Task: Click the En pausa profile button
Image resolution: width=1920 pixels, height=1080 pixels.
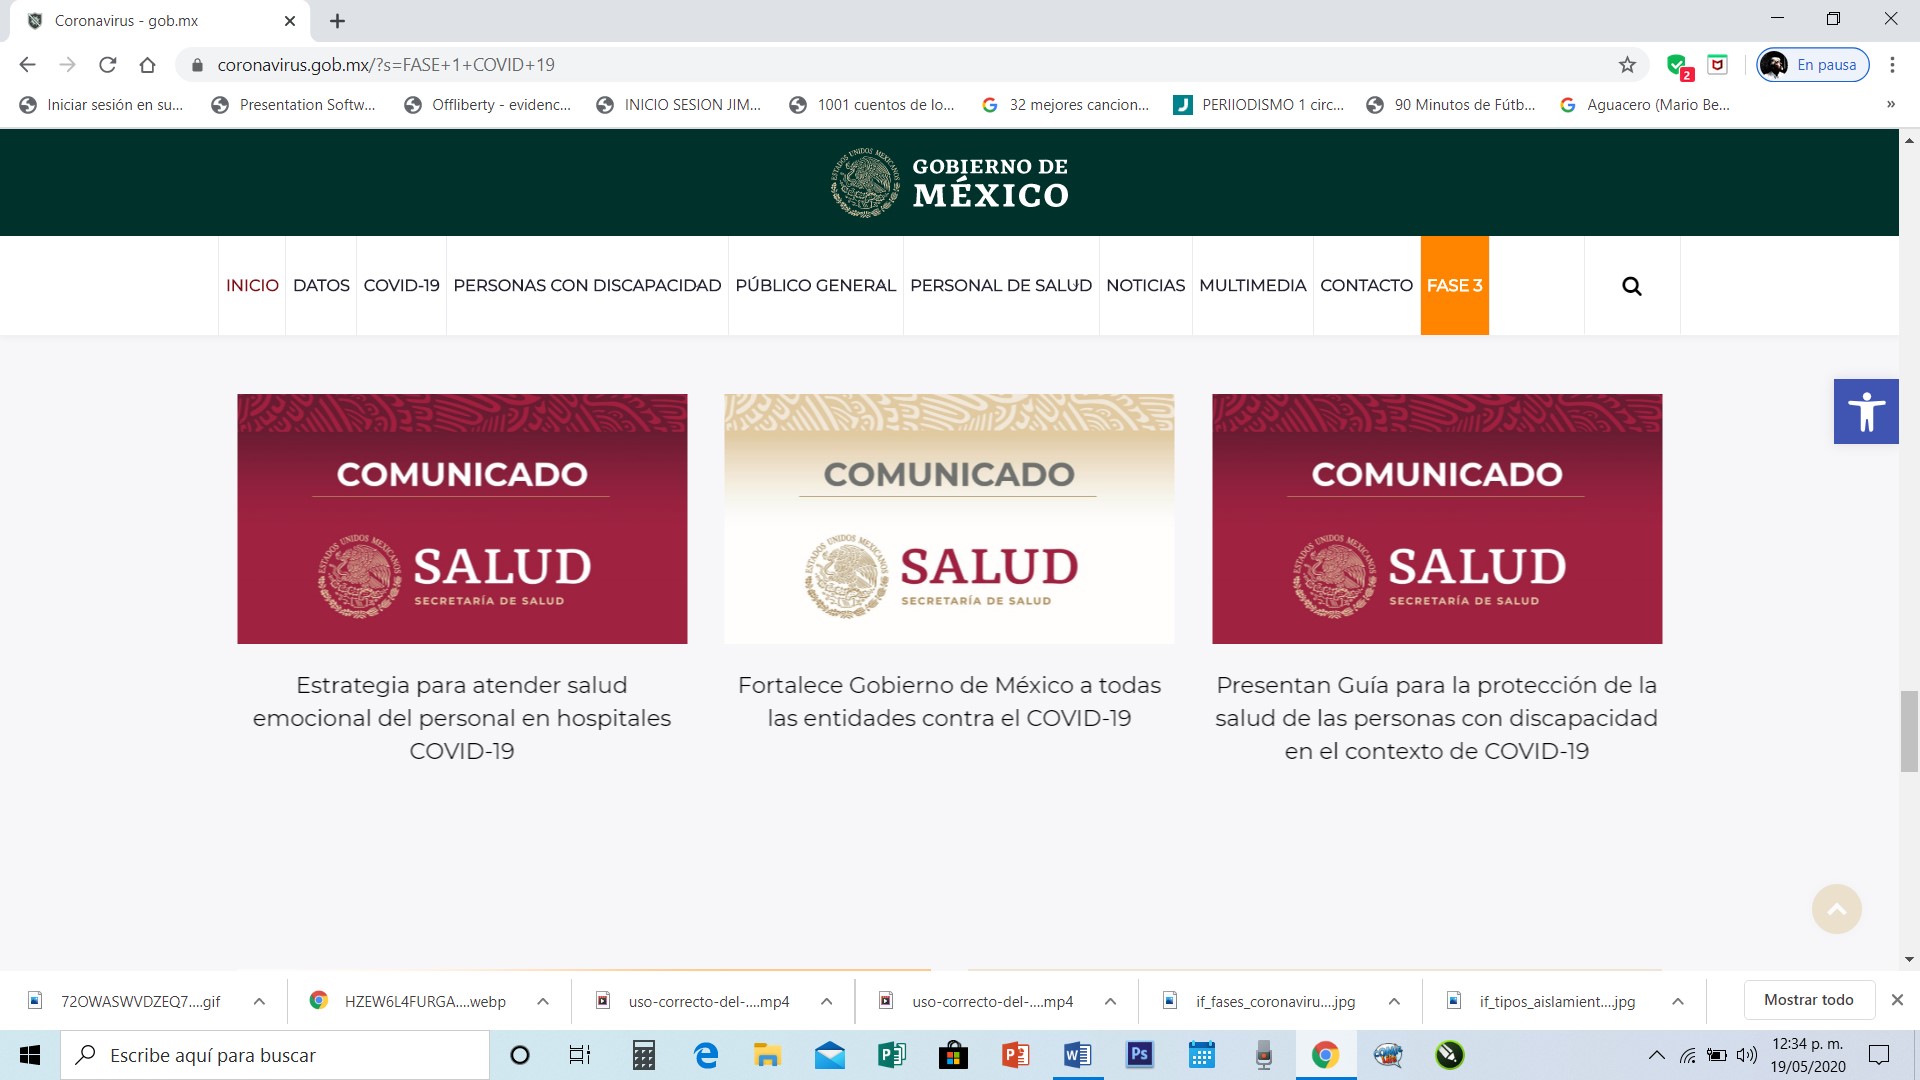Action: tap(1813, 65)
